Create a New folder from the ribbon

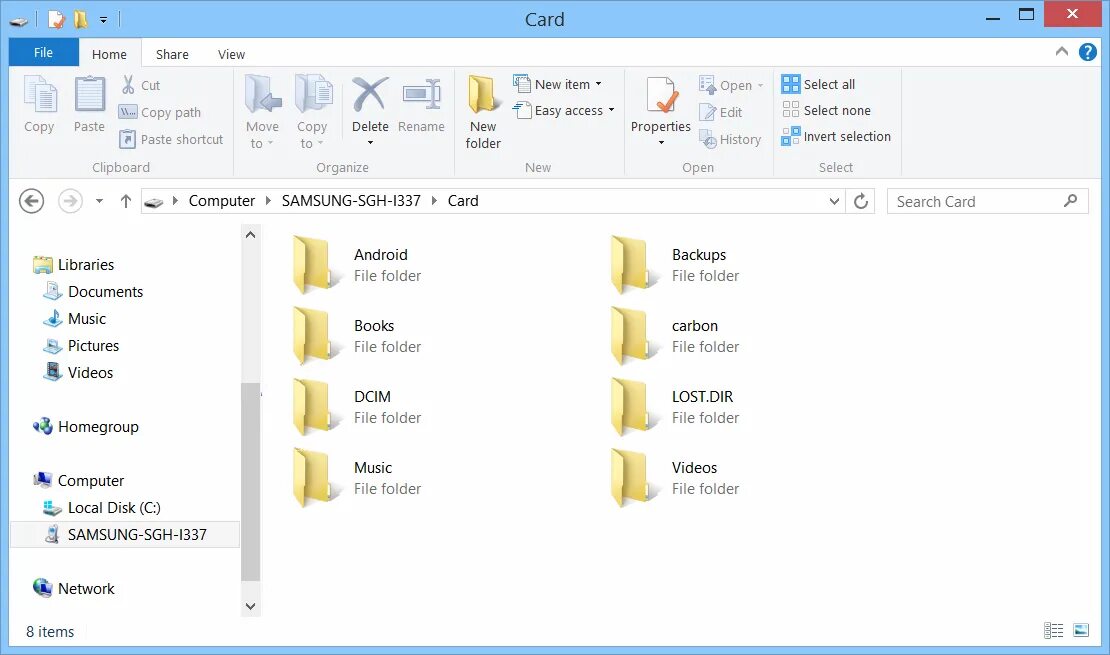pyautogui.click(x=483, y=112)
